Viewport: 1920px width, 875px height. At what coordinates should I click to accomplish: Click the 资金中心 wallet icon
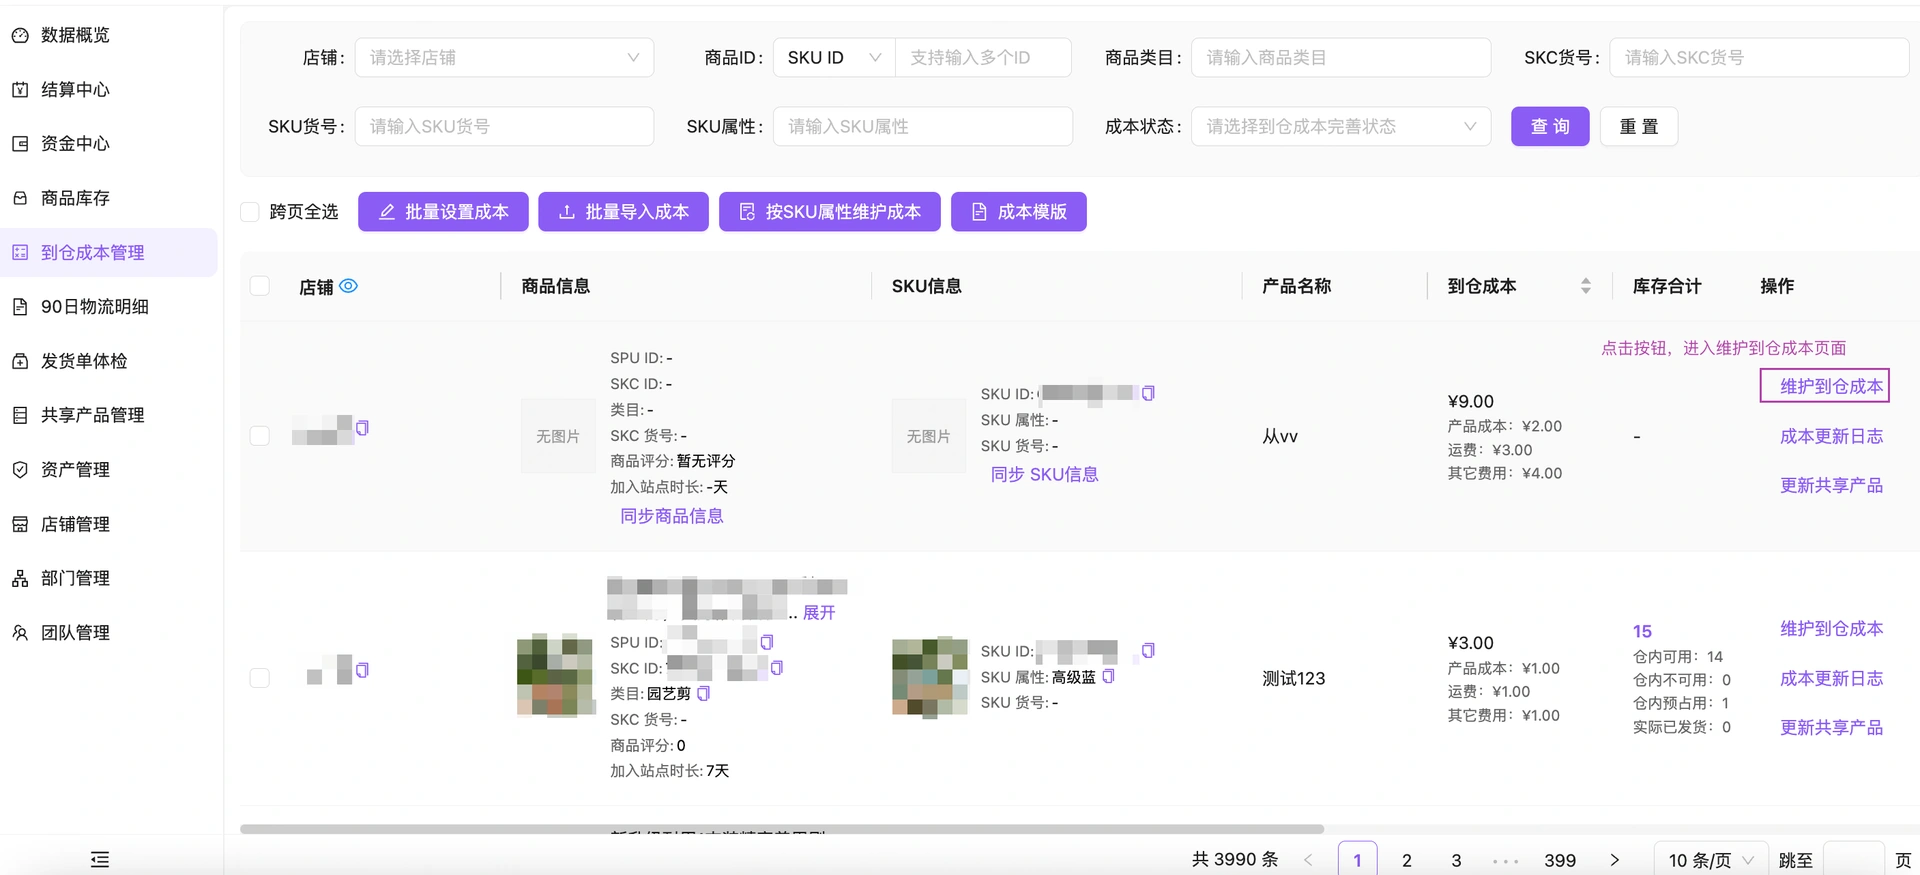20,143
